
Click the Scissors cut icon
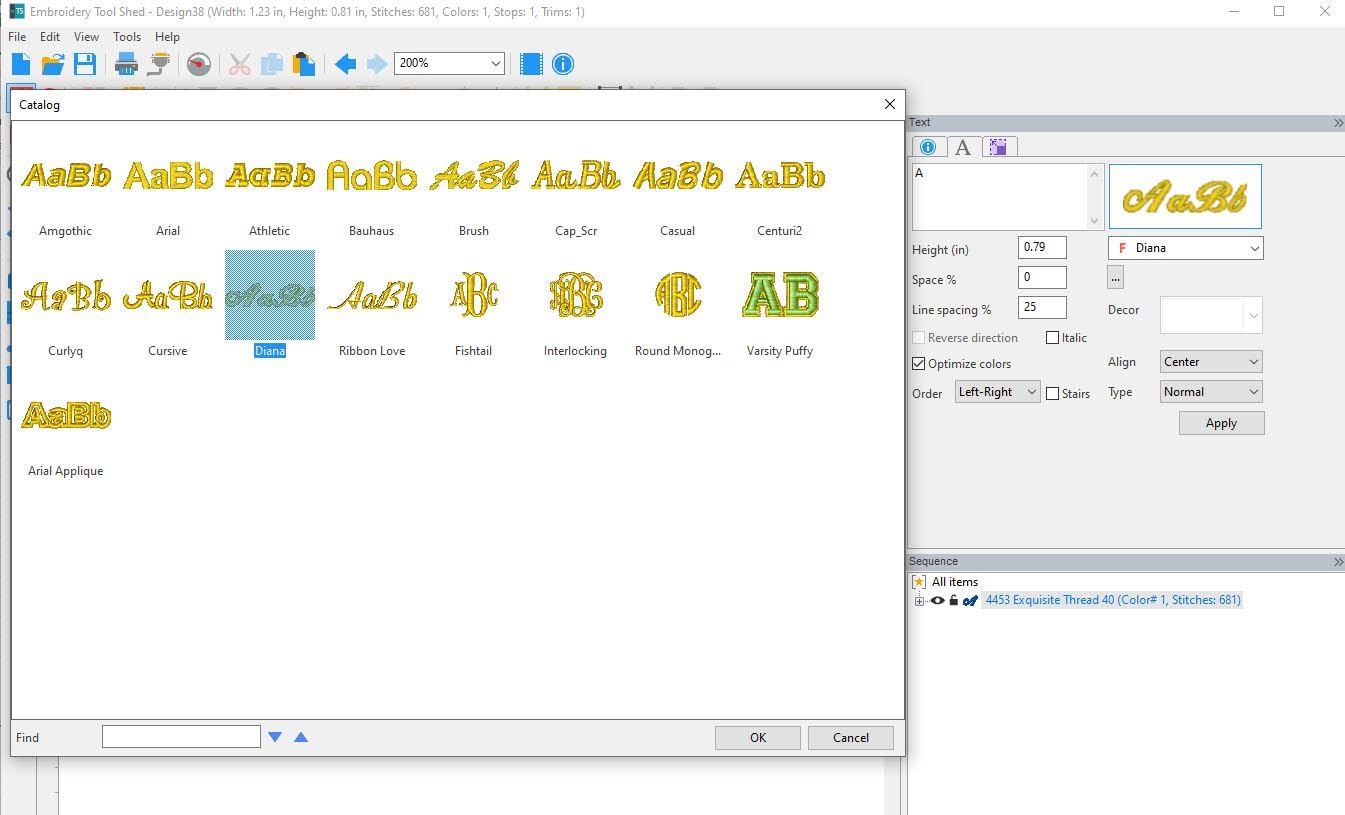click(240, 63)
